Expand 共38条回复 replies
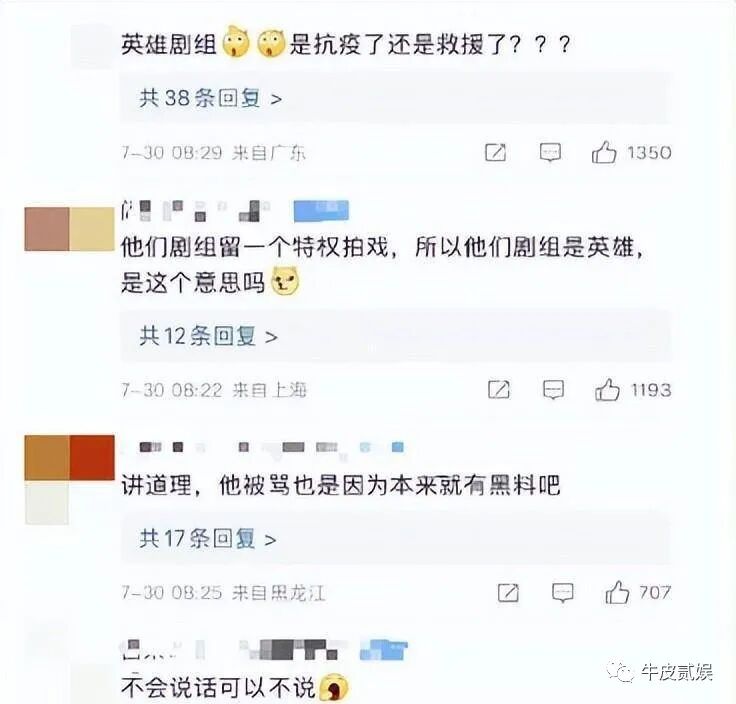 coord(211,99)
